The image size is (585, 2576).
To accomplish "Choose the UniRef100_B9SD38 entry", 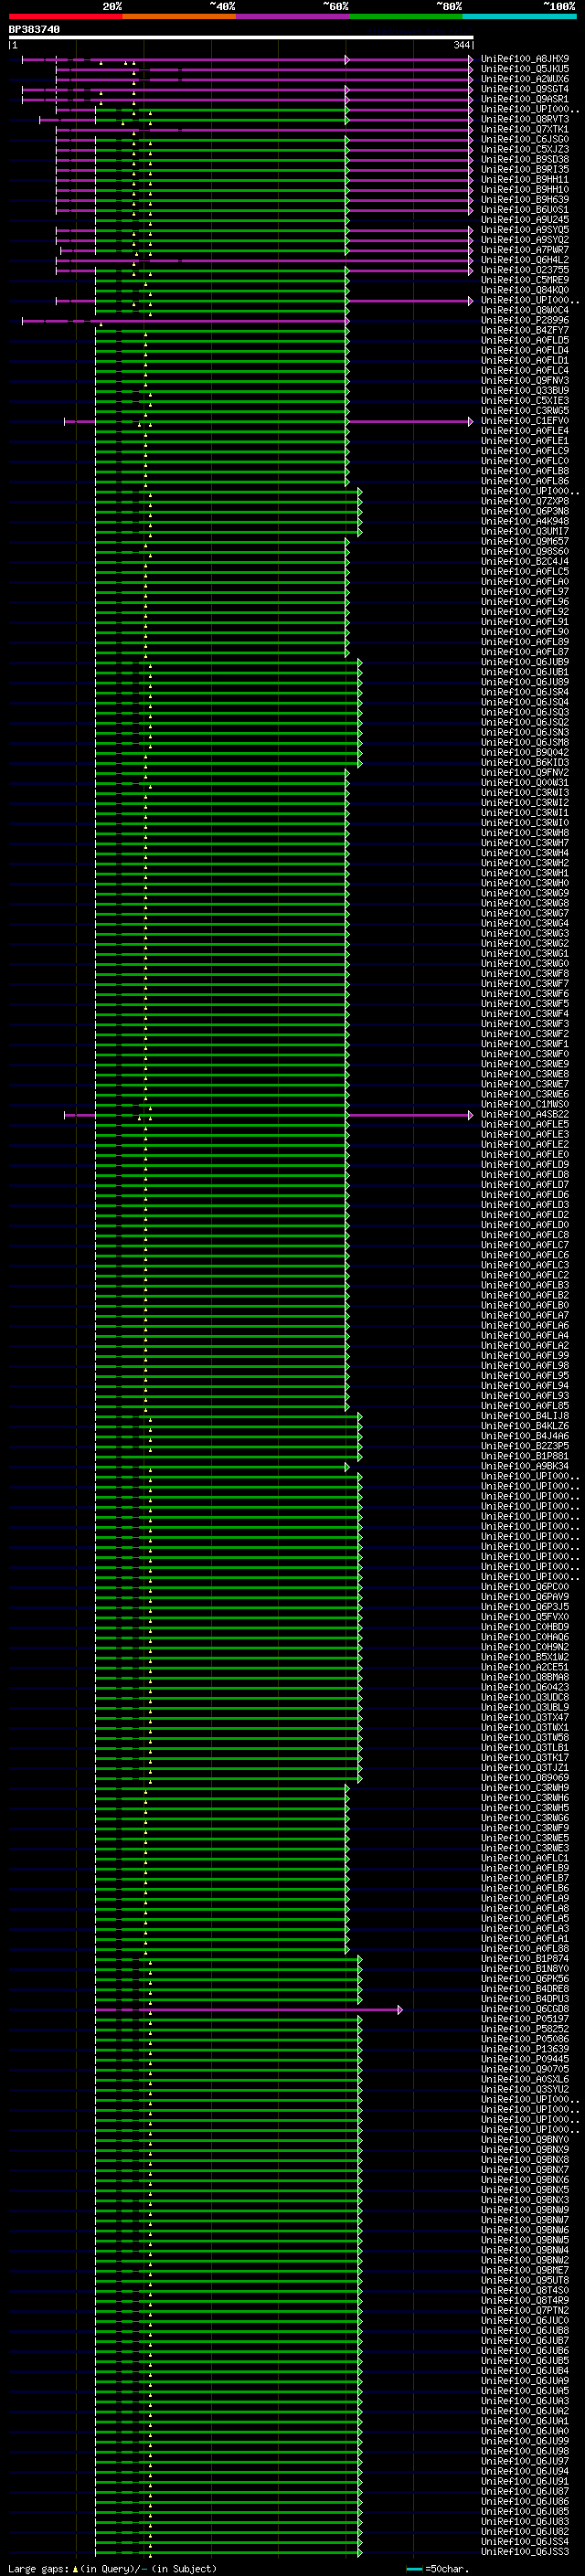I will click(525, 160).
